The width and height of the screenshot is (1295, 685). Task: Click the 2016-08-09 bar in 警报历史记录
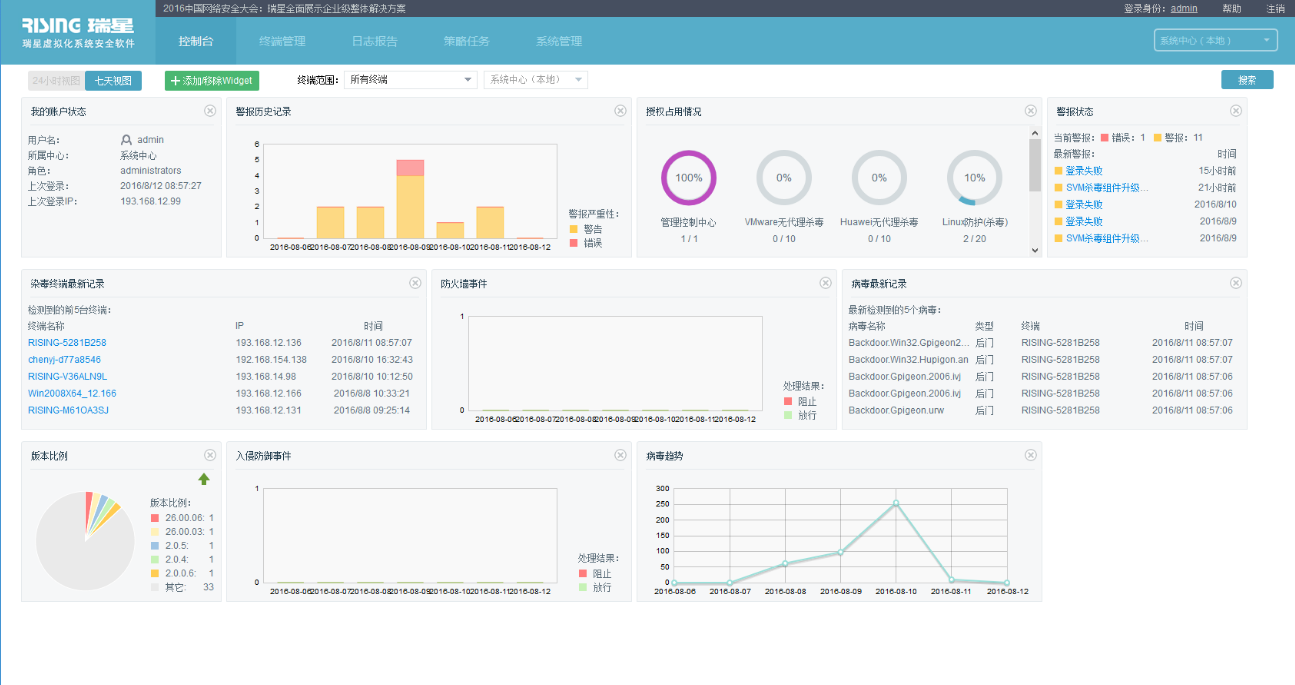pos(410,198)
